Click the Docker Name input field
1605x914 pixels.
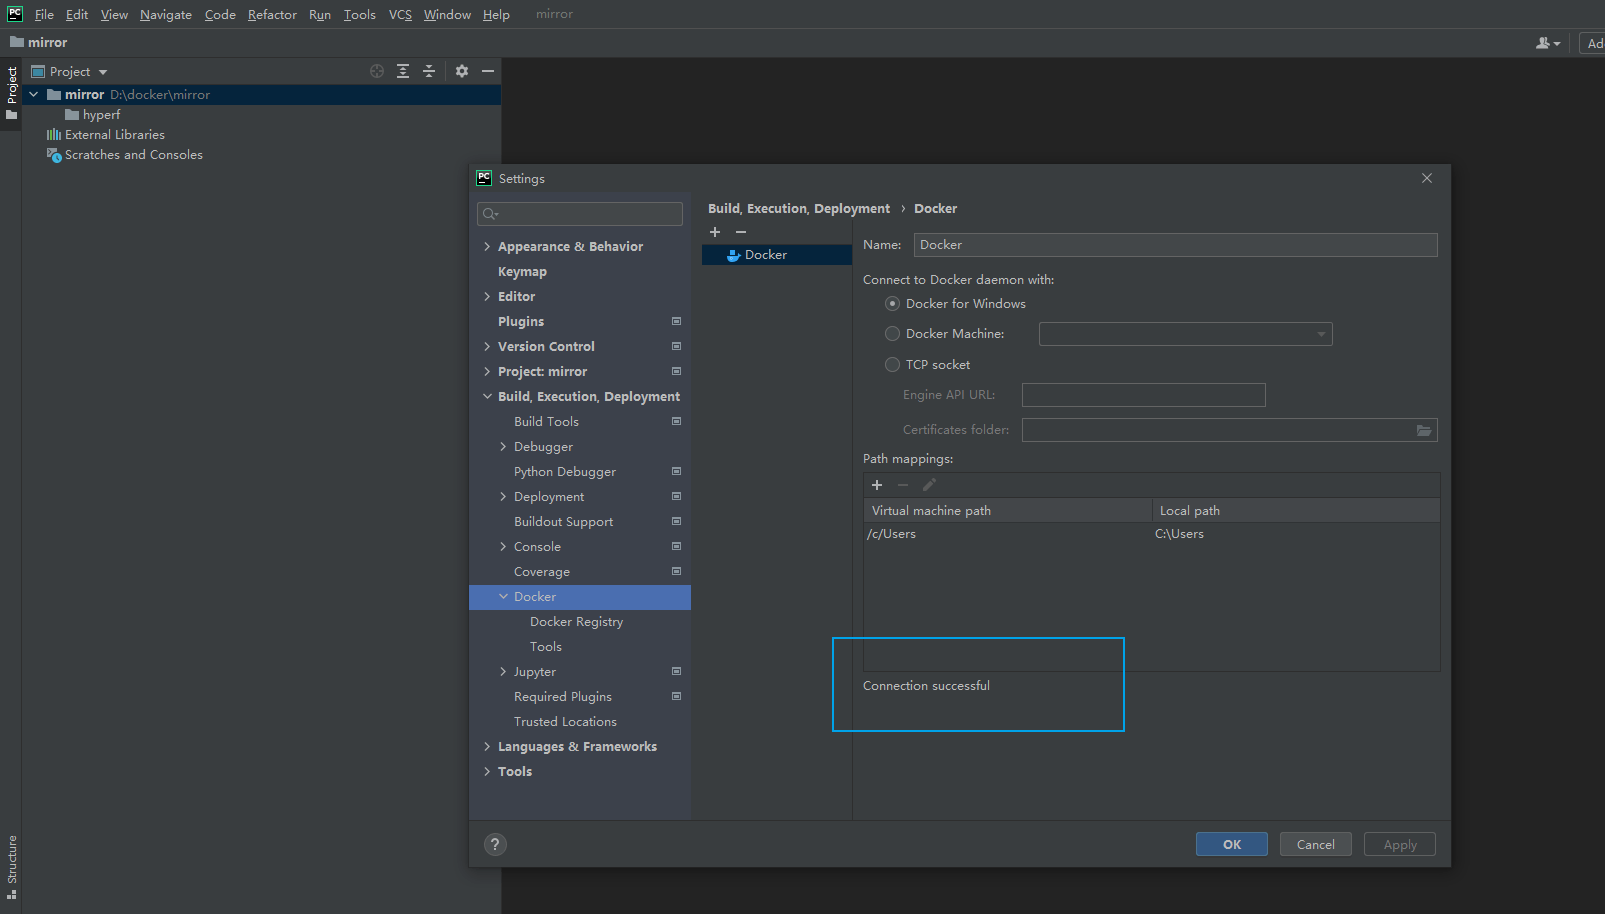click(x=1175, y=245)
